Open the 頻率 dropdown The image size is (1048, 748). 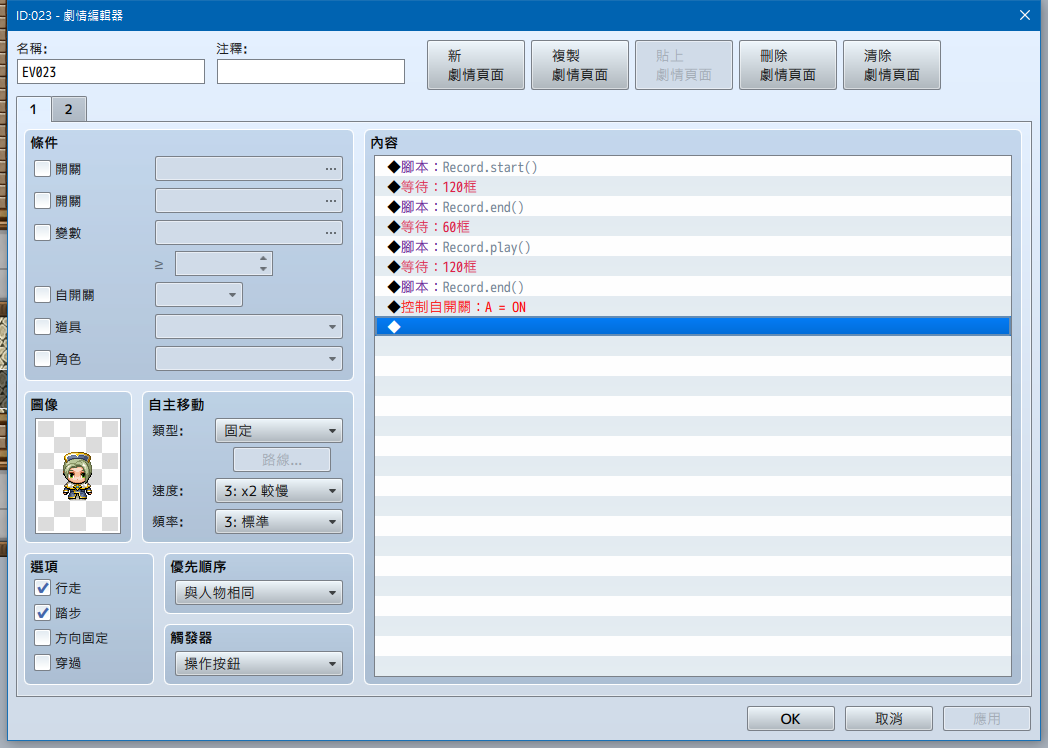pos(279,521)
